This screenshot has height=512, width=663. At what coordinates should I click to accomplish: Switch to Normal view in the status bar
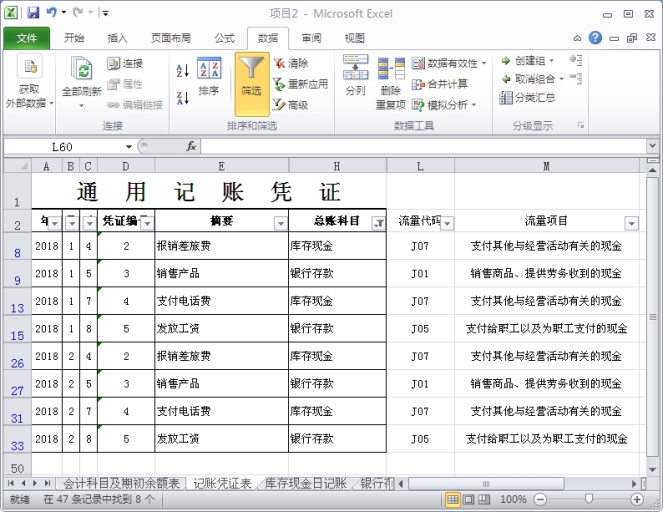click(453, 499)
